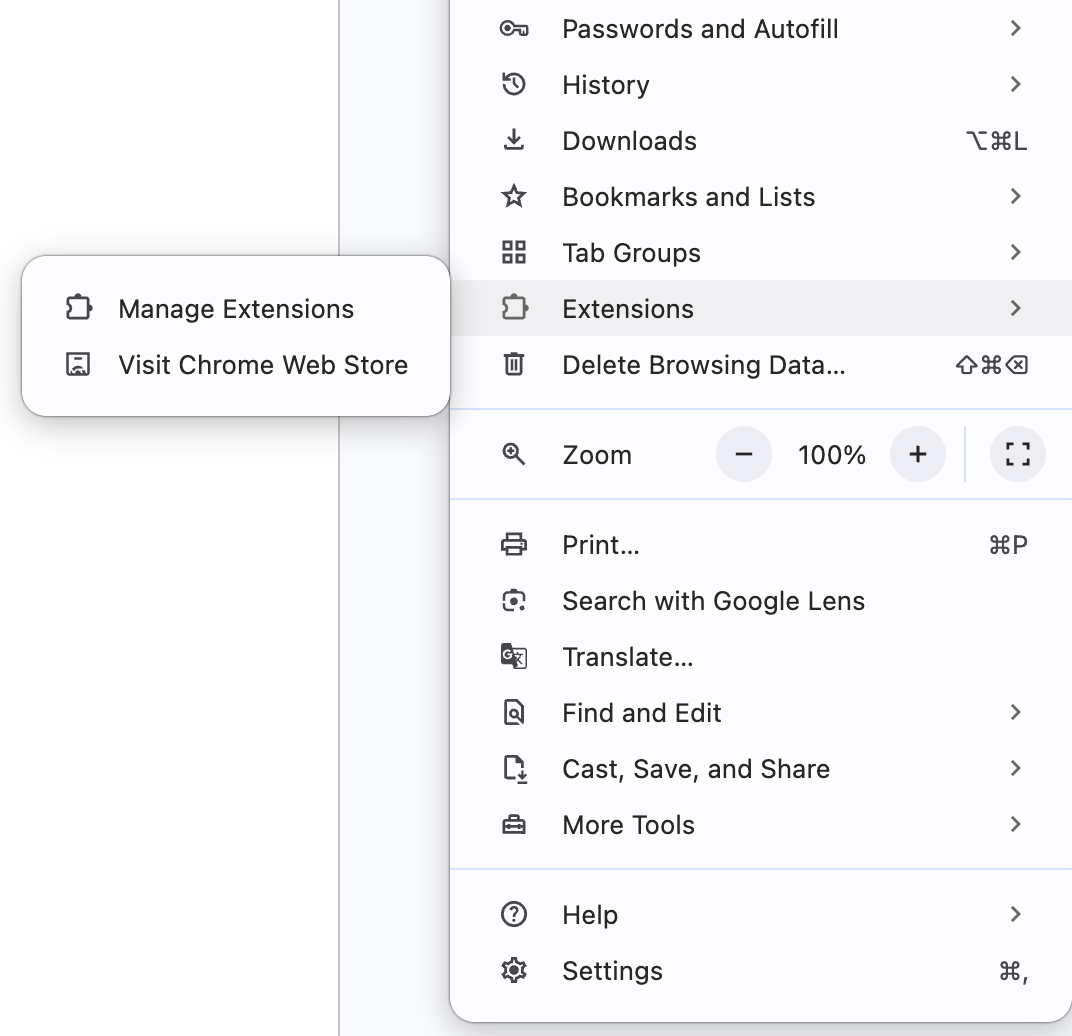Open the Print… menu entry
This screenshot has width=1072, height=1036.
point(601,545)
